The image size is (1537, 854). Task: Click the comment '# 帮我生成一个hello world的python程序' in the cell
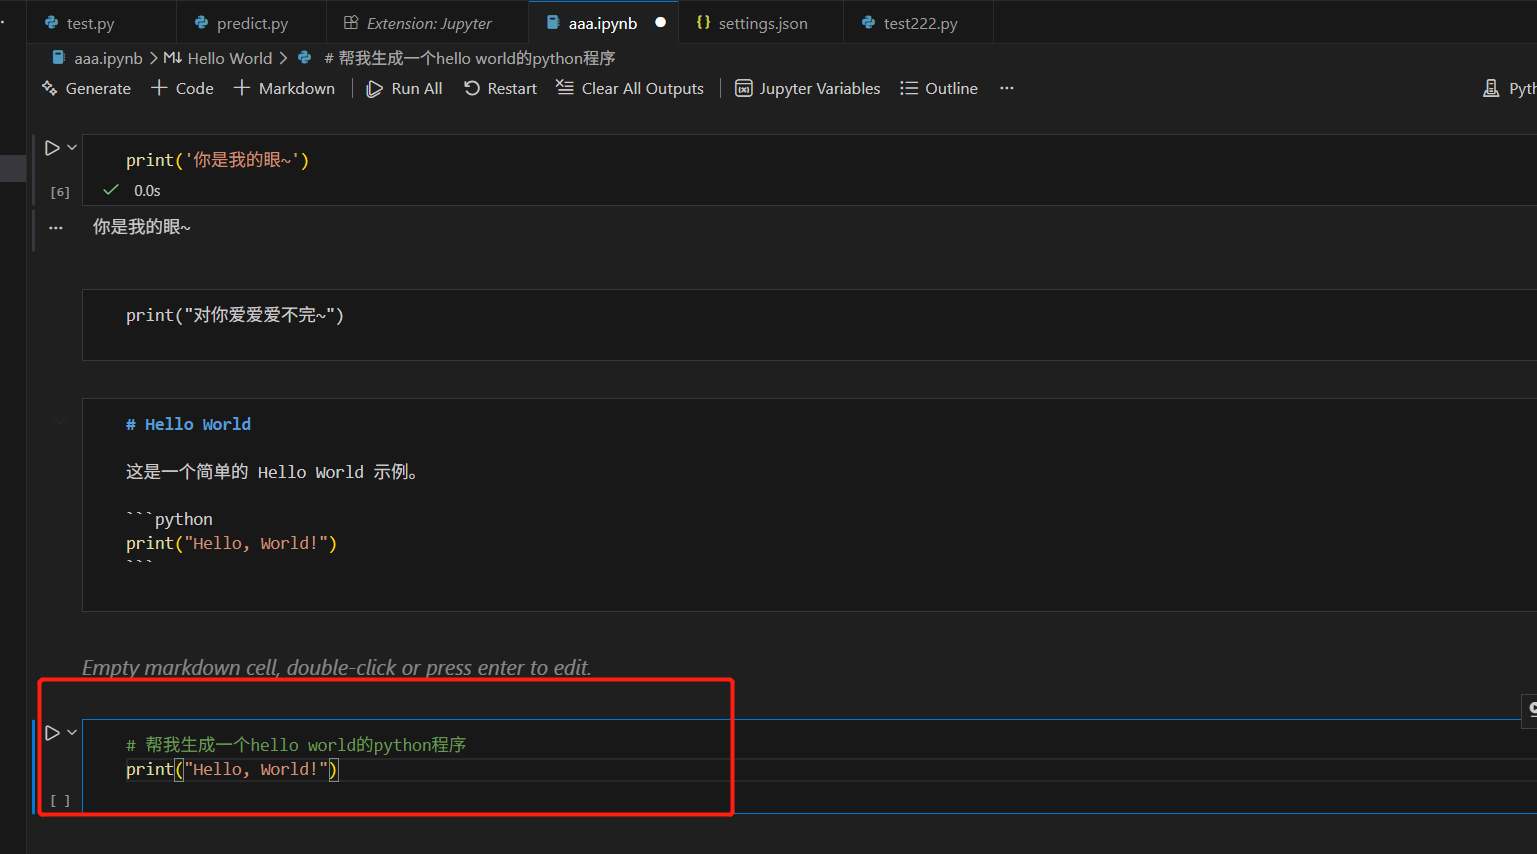pyautogui.click(x=296, y=745)
